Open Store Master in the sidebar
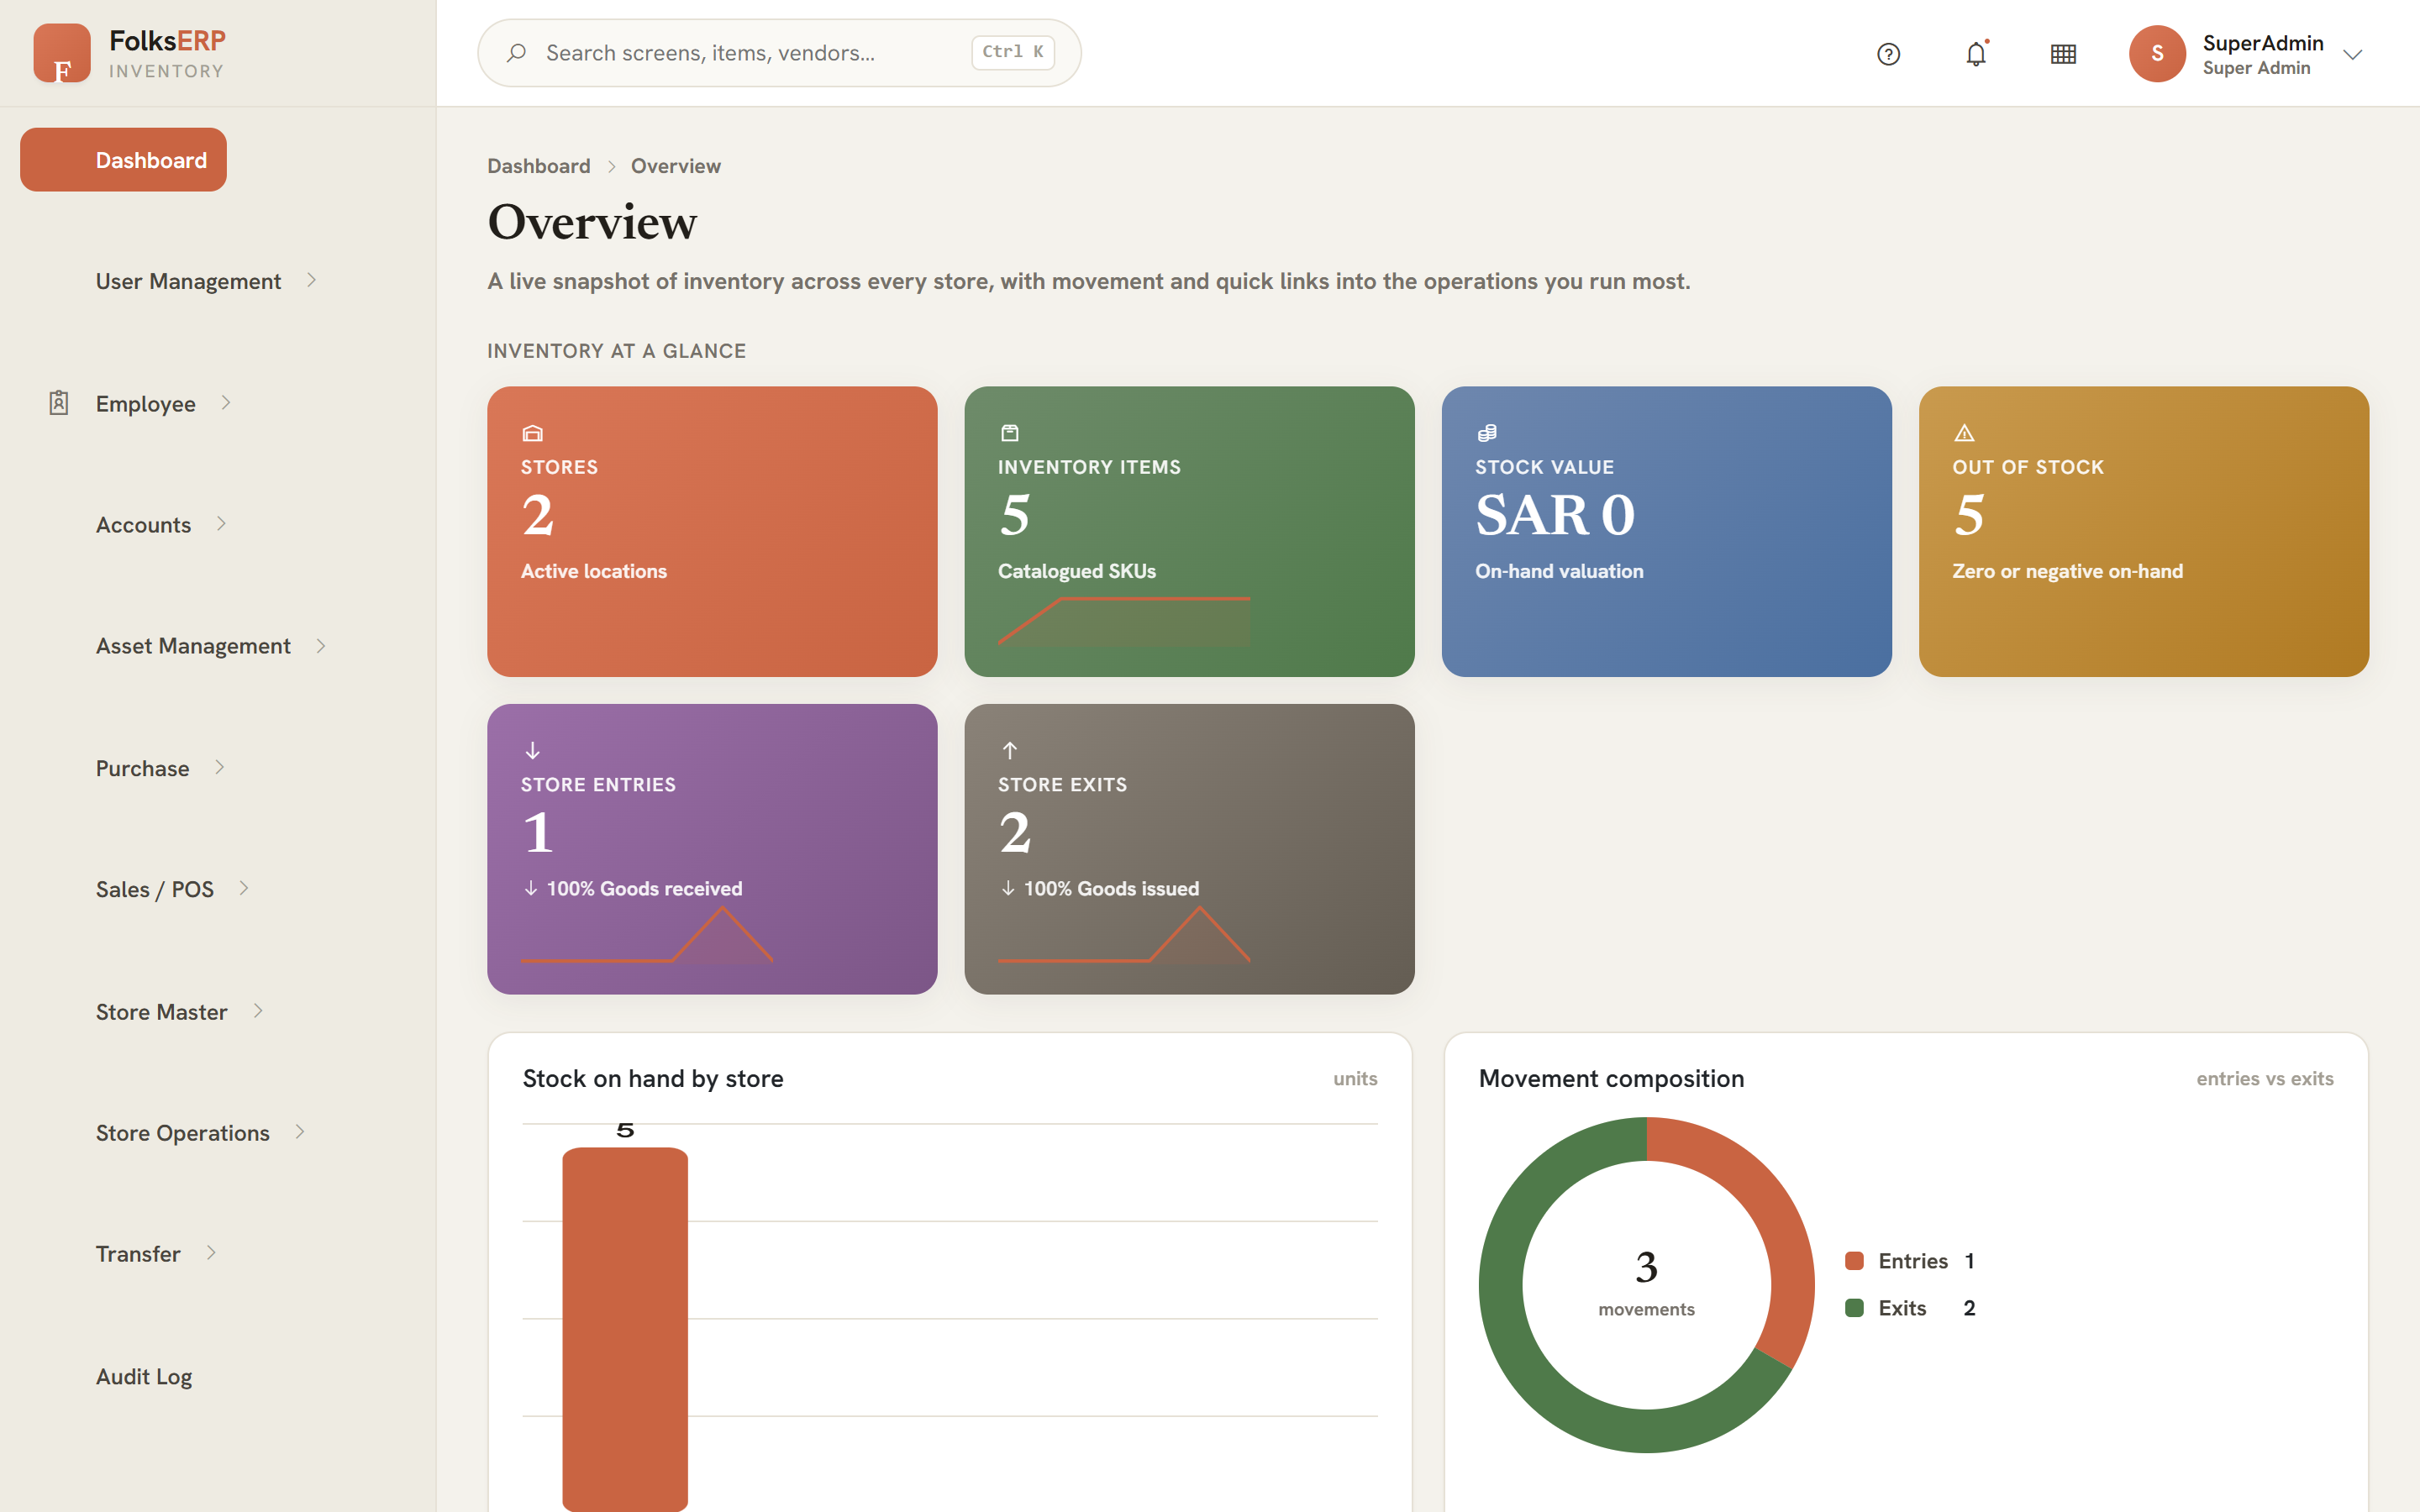 point(161,1012)
